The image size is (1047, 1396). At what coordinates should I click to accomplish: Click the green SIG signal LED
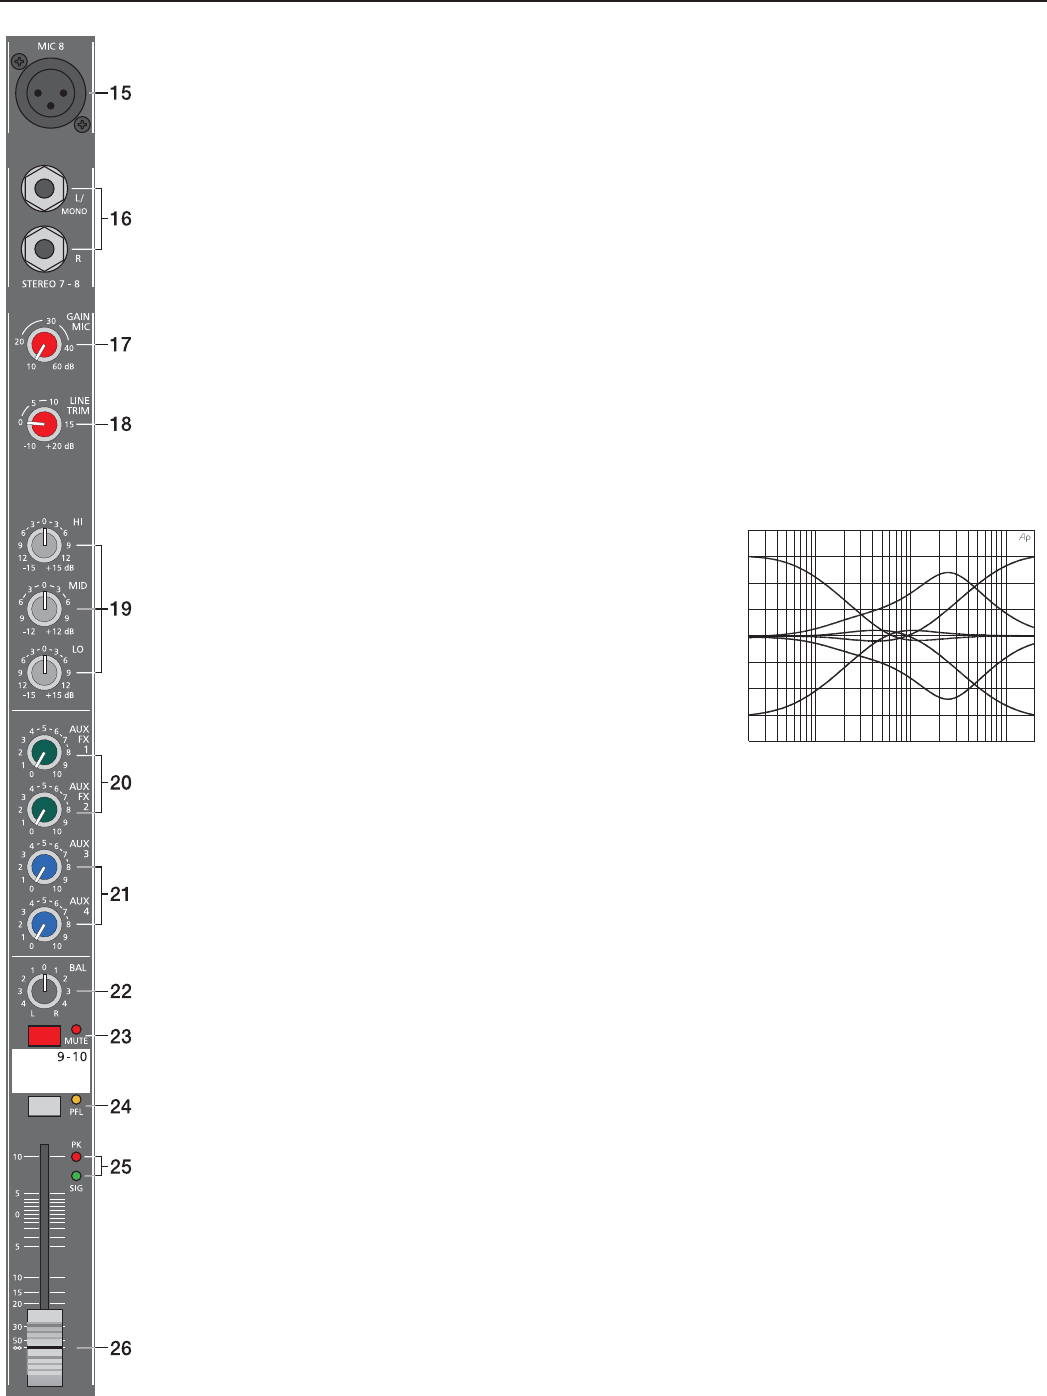76,1176
